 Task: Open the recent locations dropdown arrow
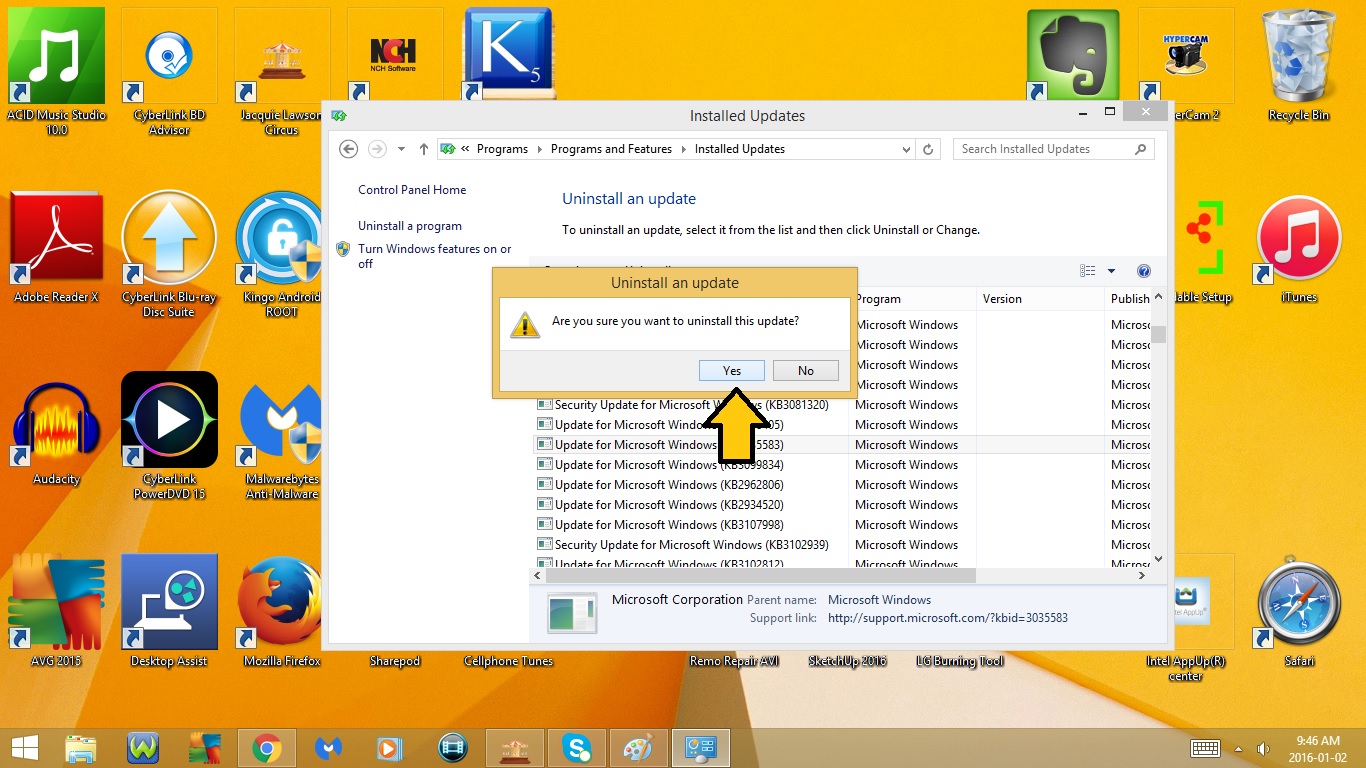click(x=401, y=149)
